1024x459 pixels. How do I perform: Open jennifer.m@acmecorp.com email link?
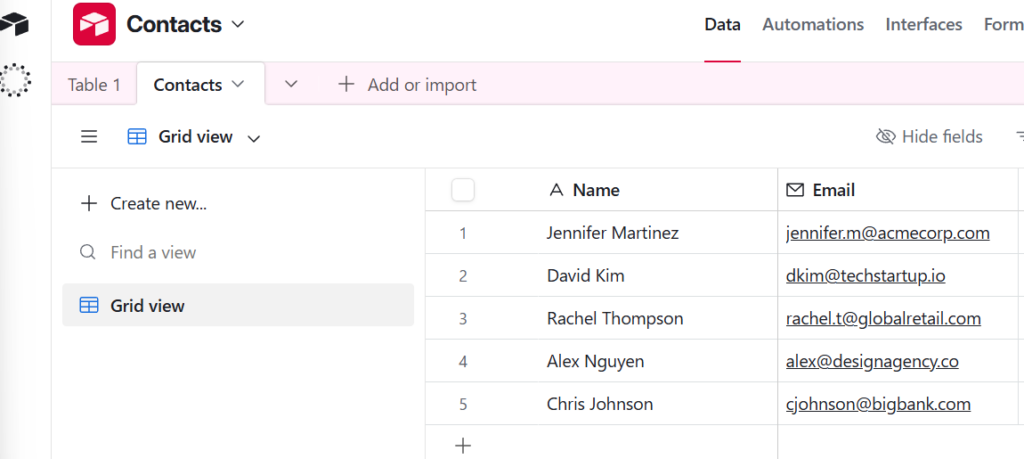tap(887, 233)
